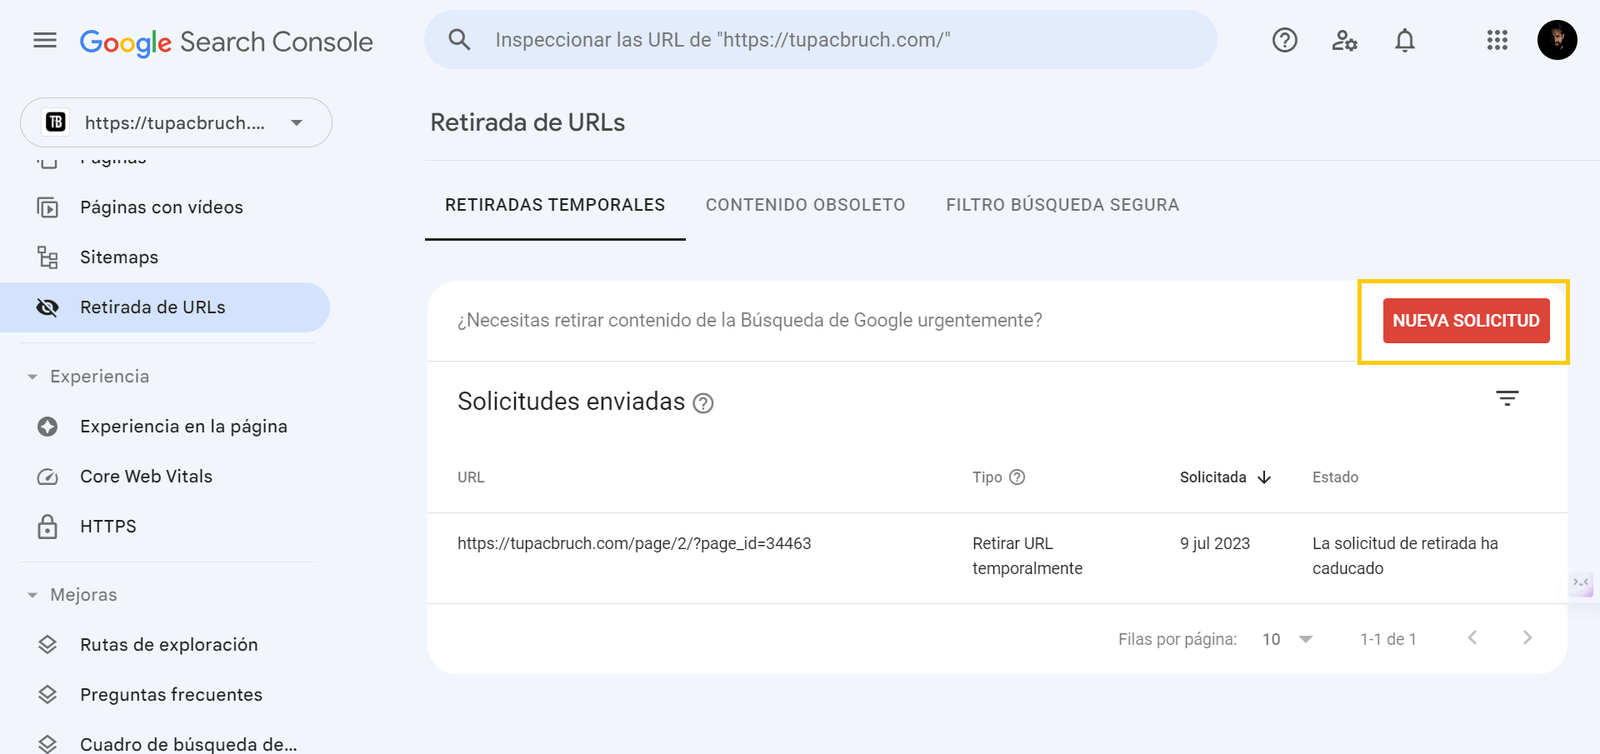The height and width of the screenshot is (754, 1600).
Task: Collapse the Experiencia section
Action: point(33,377)
